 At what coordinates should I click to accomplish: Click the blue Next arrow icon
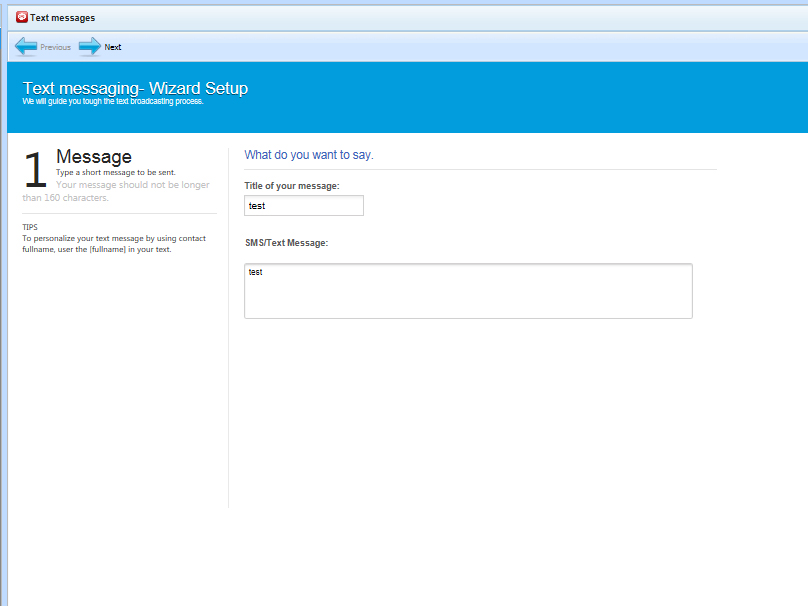click(90, 46)
